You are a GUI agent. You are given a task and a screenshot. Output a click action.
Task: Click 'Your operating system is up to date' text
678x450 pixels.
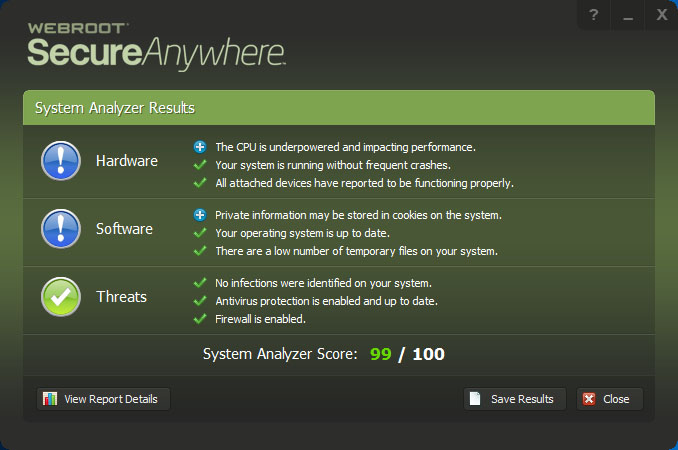pos(303,233)
